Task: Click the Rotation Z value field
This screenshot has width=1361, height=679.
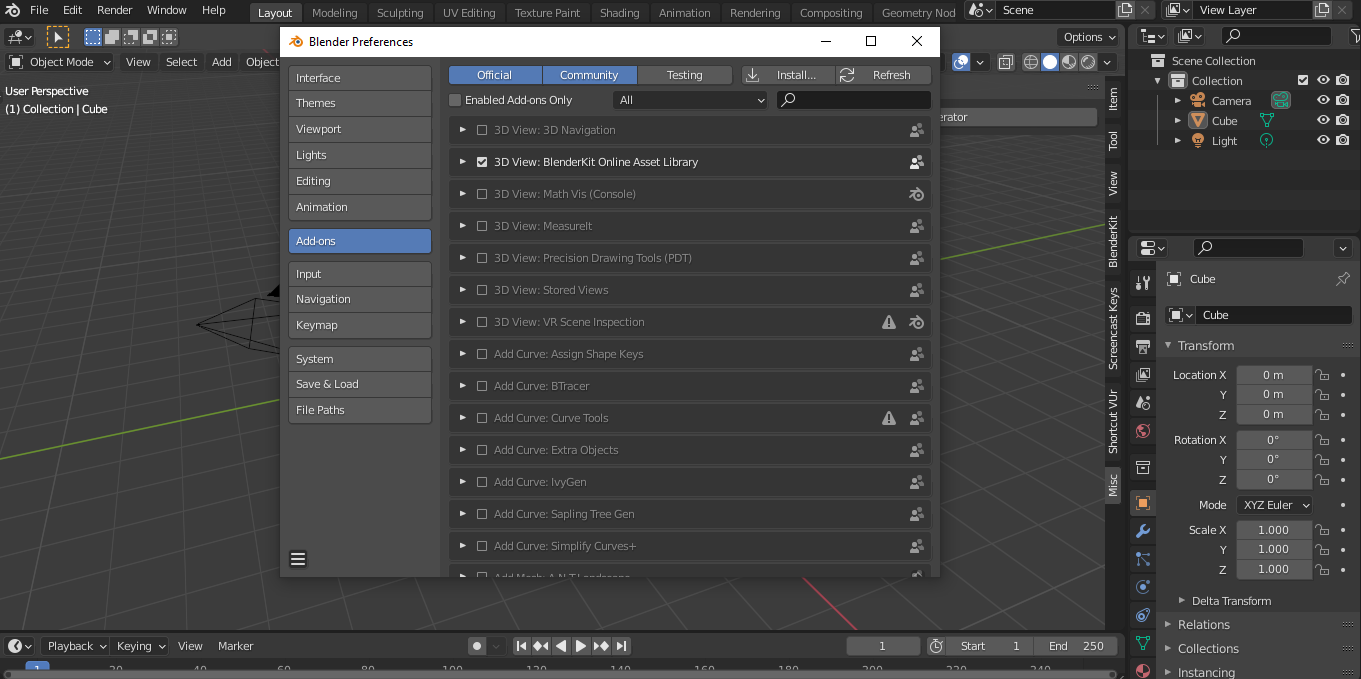Action: point(1274,479)
